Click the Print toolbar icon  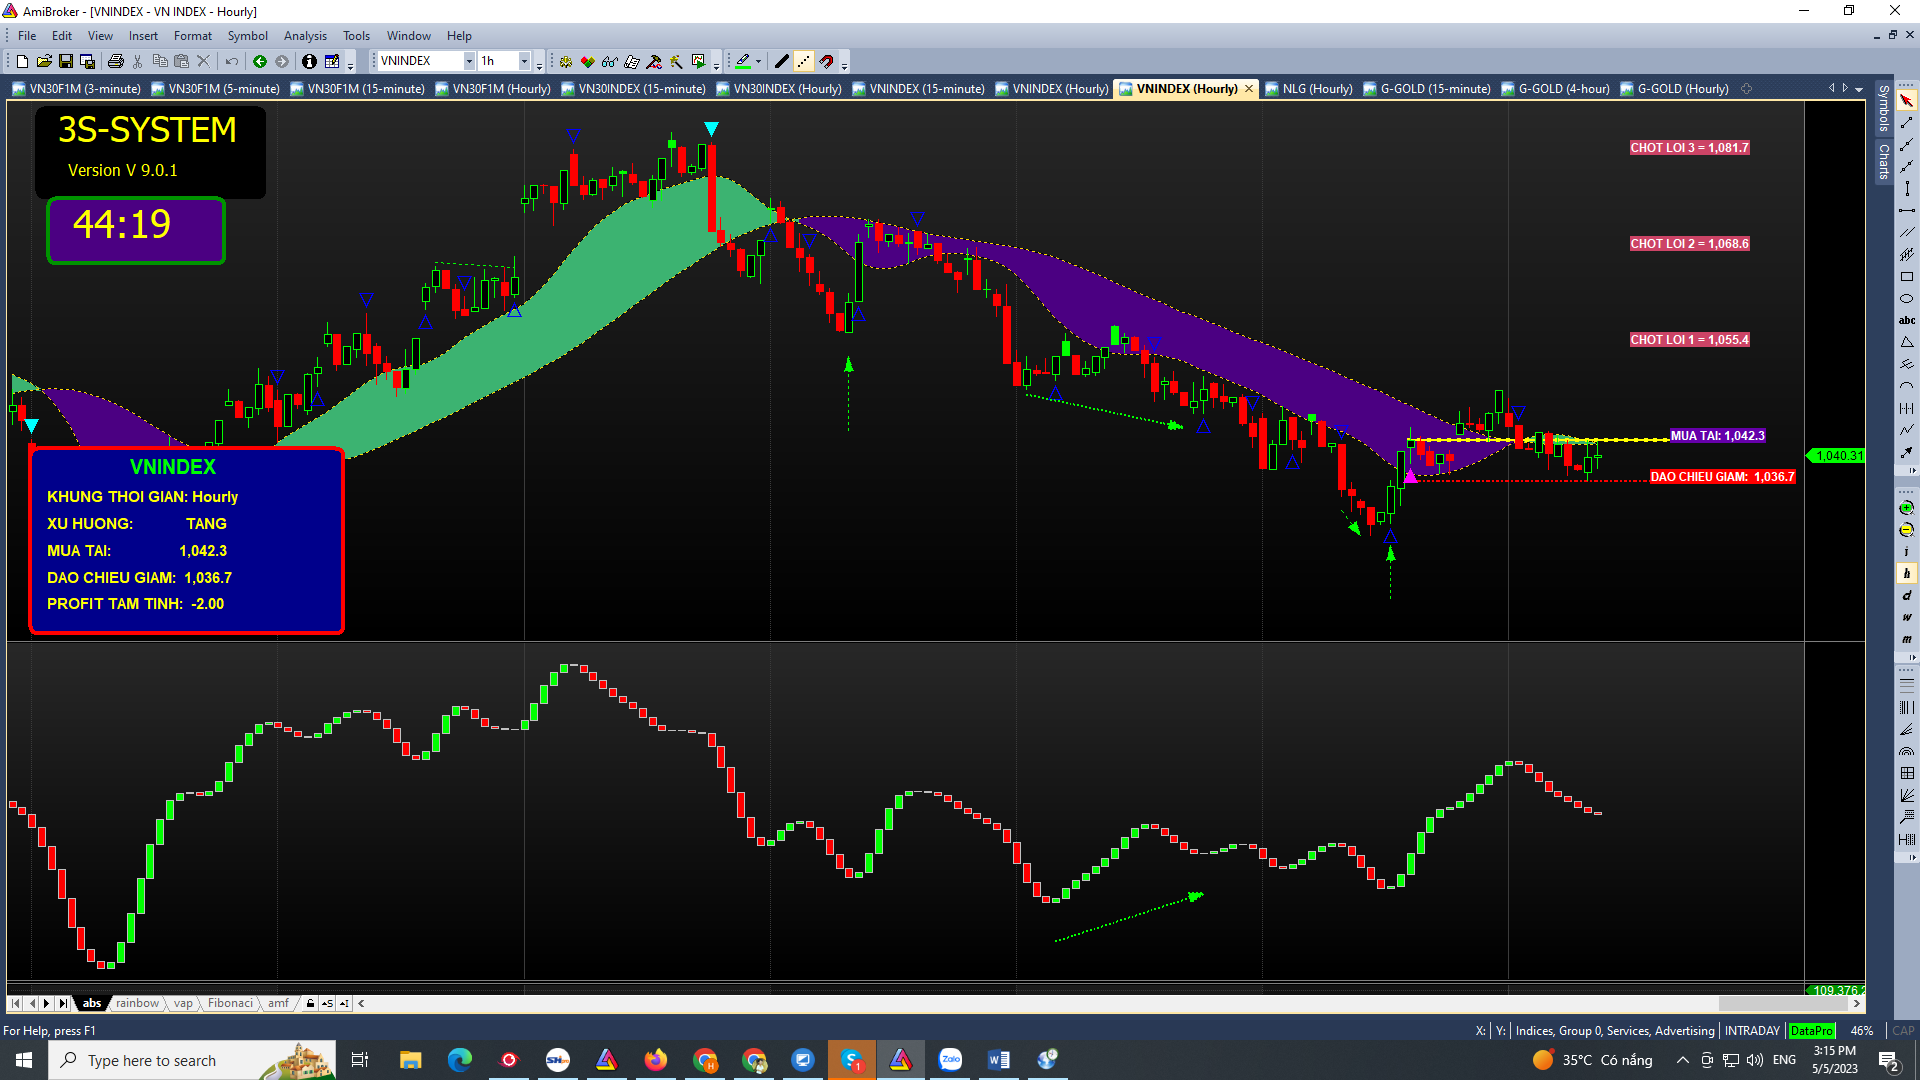[116, 62]
